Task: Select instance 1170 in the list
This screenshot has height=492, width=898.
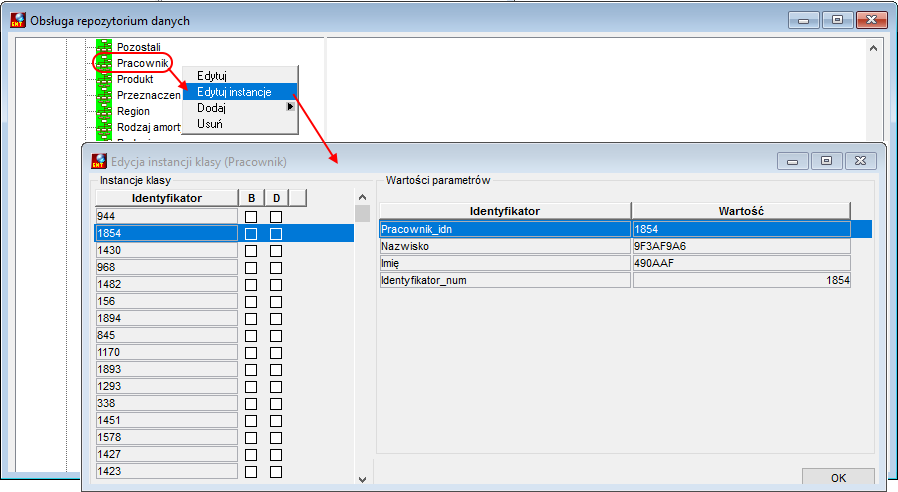Action: point(166,352)
